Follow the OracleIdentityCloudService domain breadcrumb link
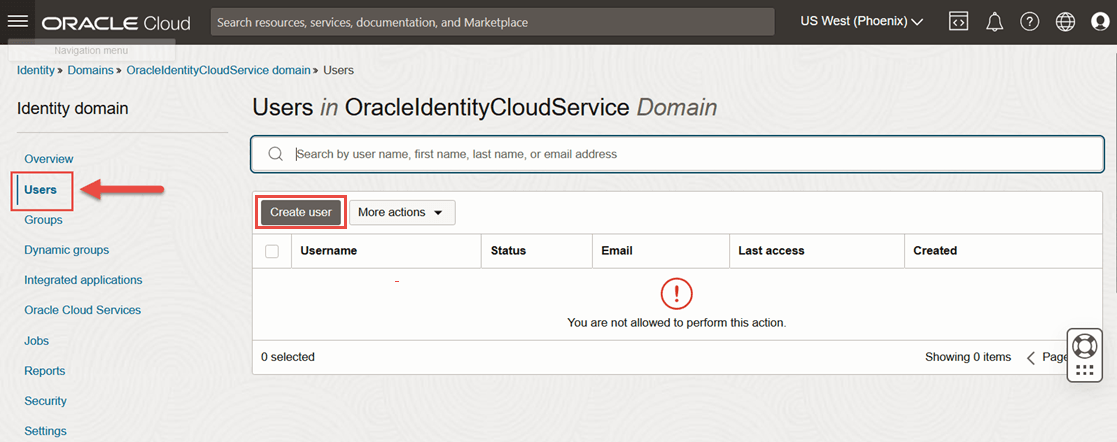 219,71
